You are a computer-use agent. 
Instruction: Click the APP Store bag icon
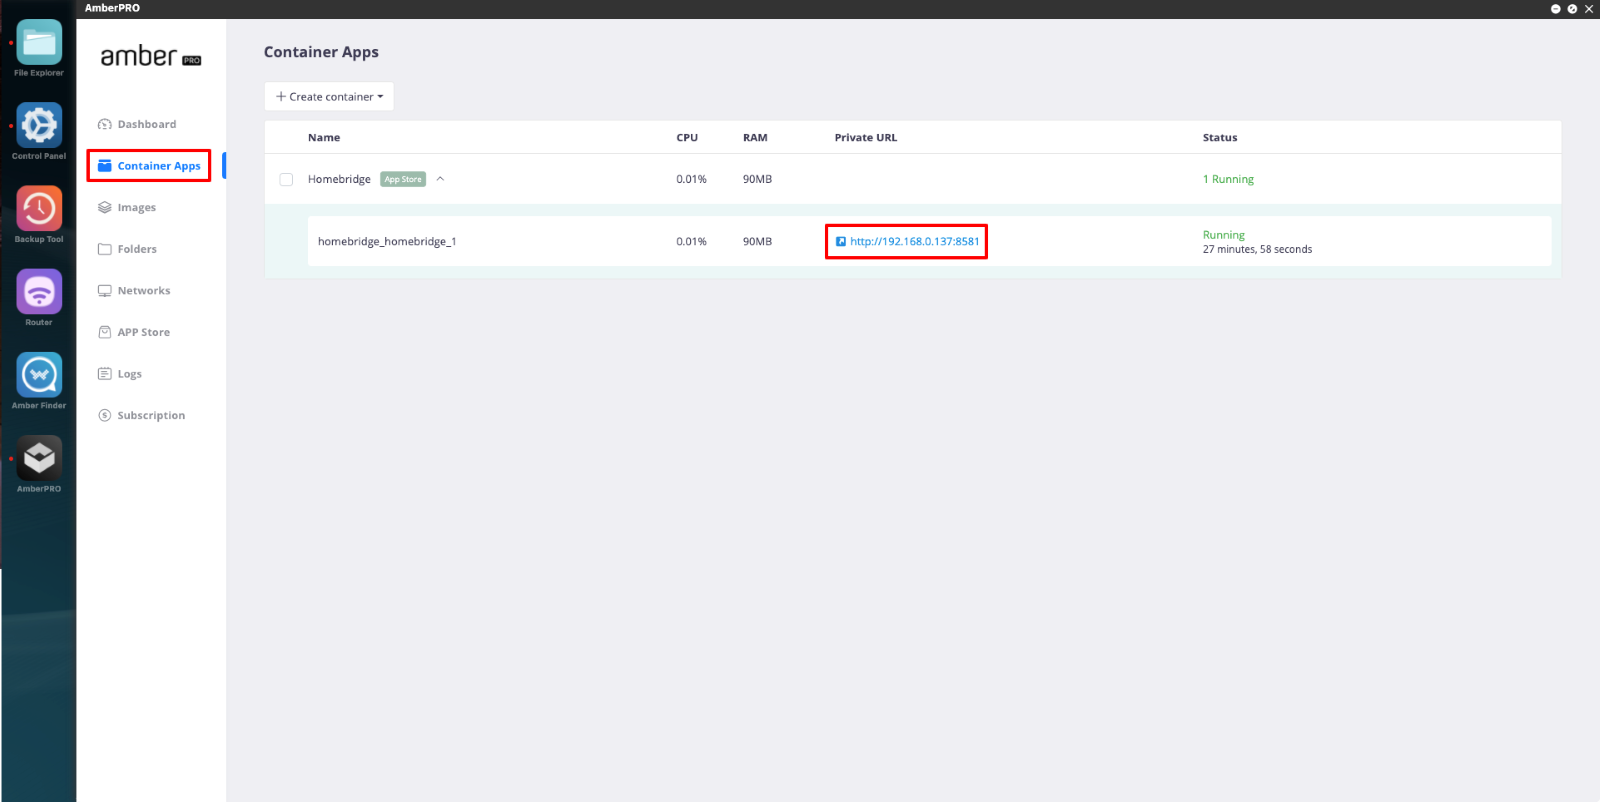click(104, 332)
